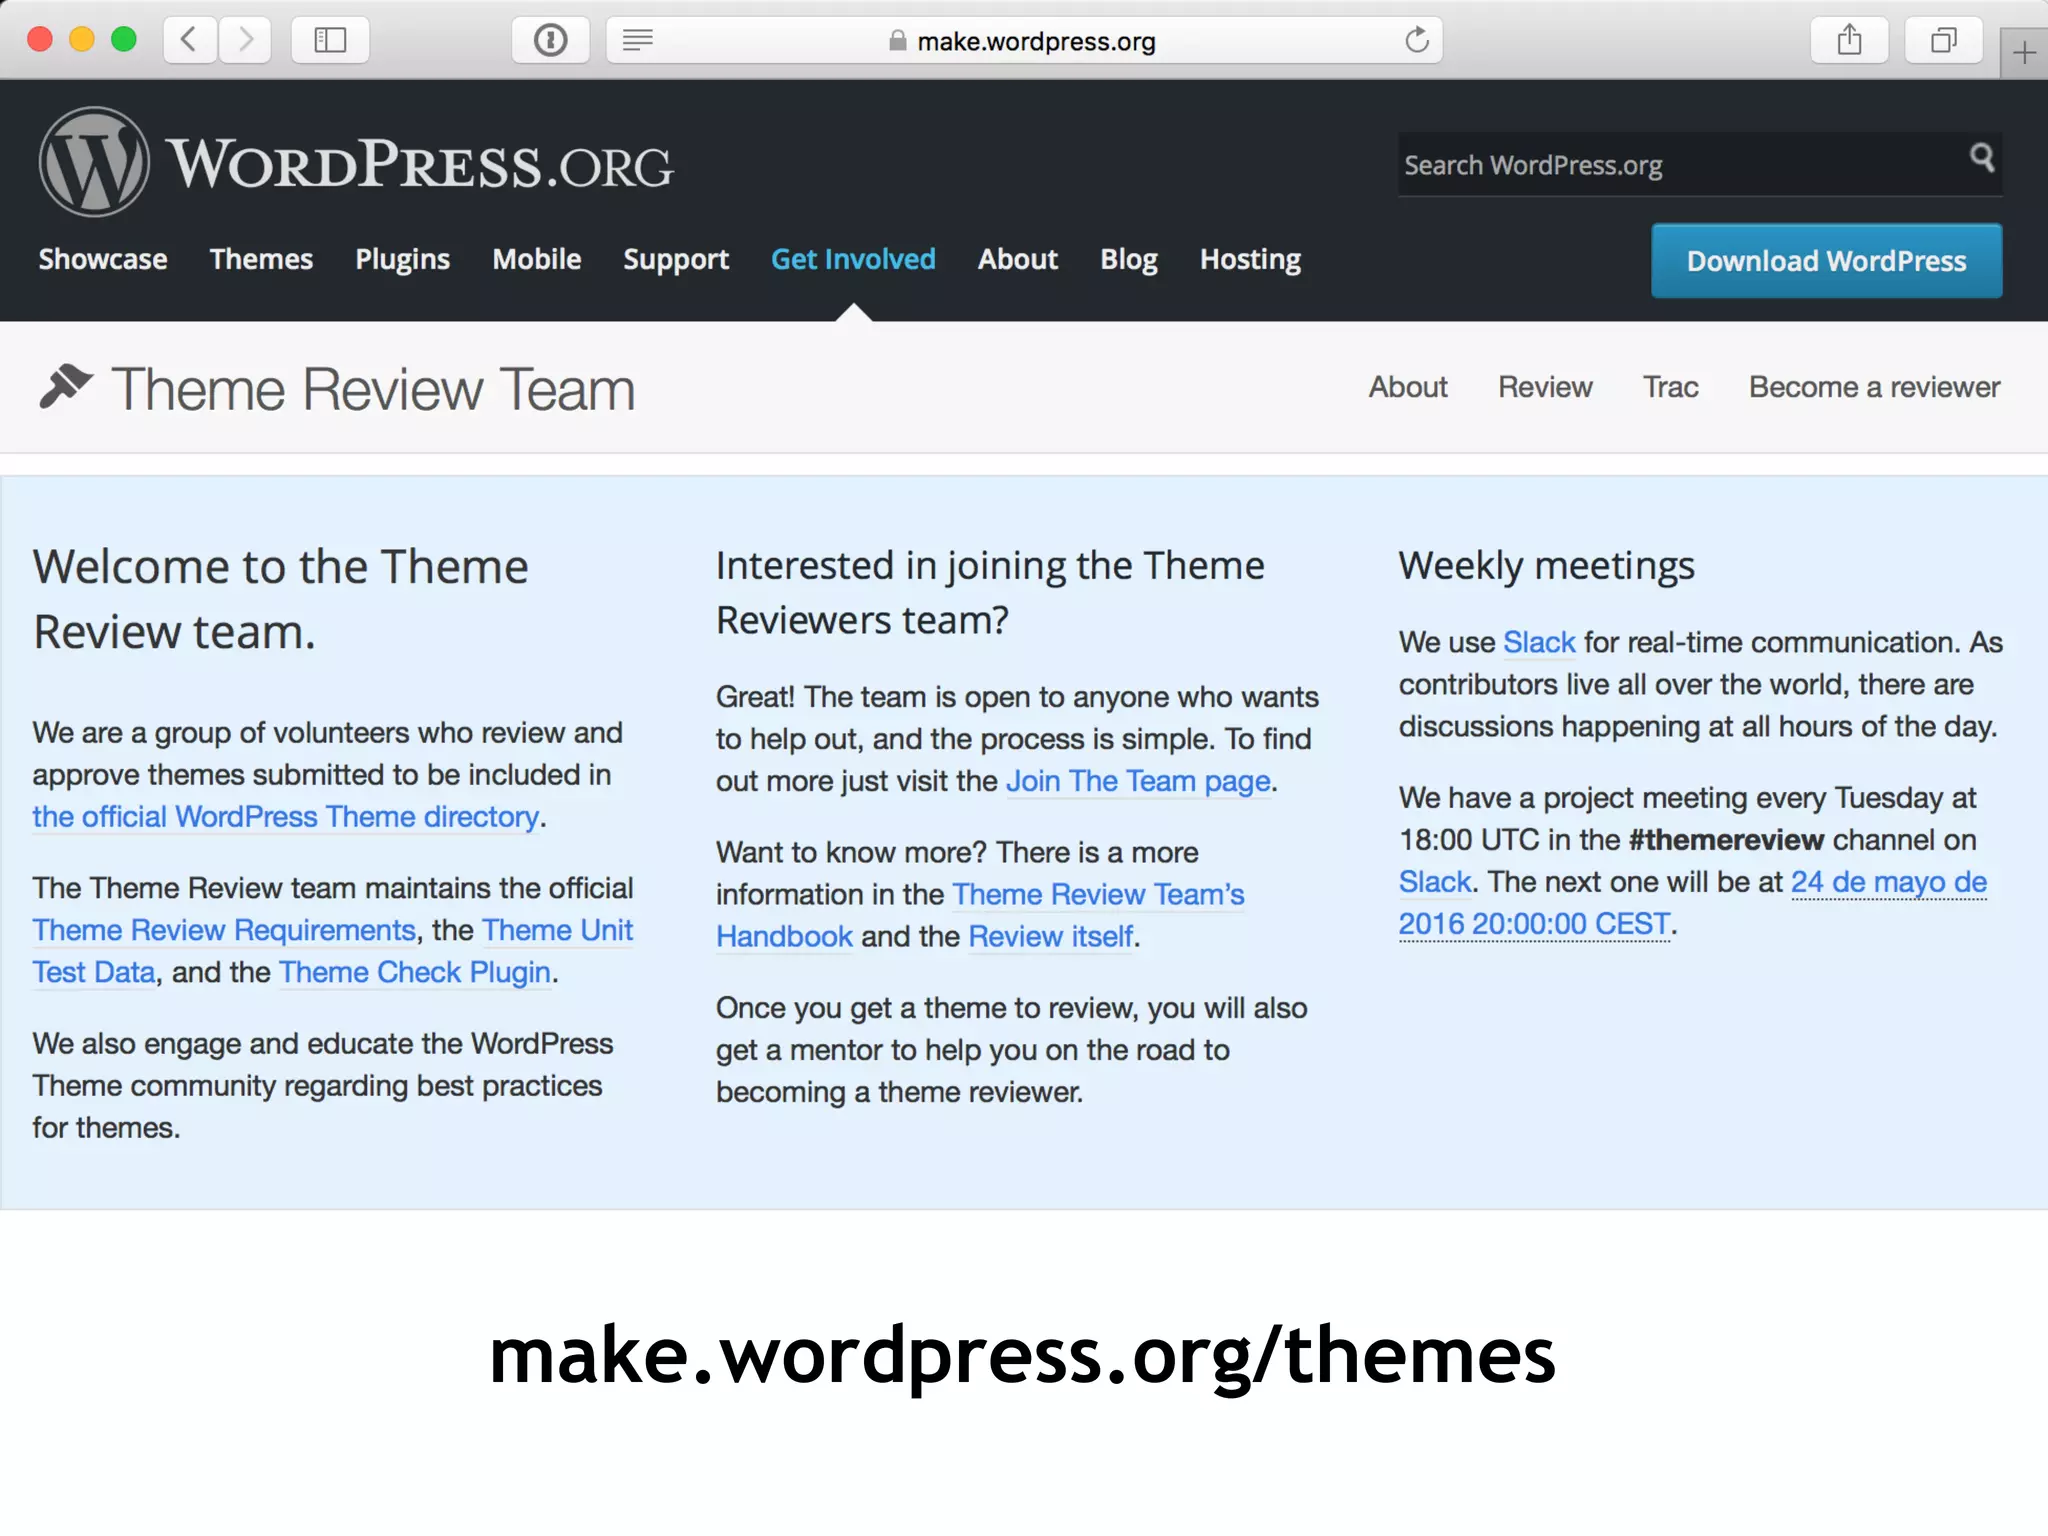Click the WordPress.org wordmark text
2048x1536 pixels.
pos(420,164)
